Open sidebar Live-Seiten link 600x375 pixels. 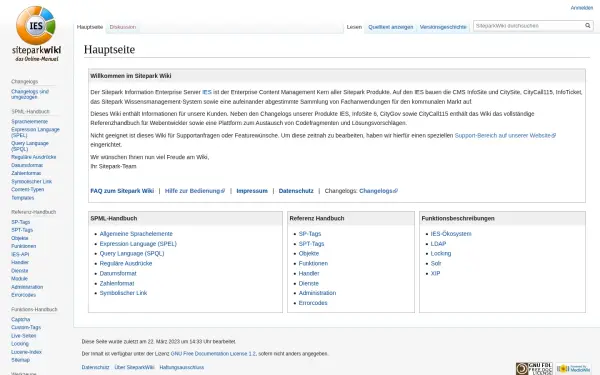[x=24, y=336]
